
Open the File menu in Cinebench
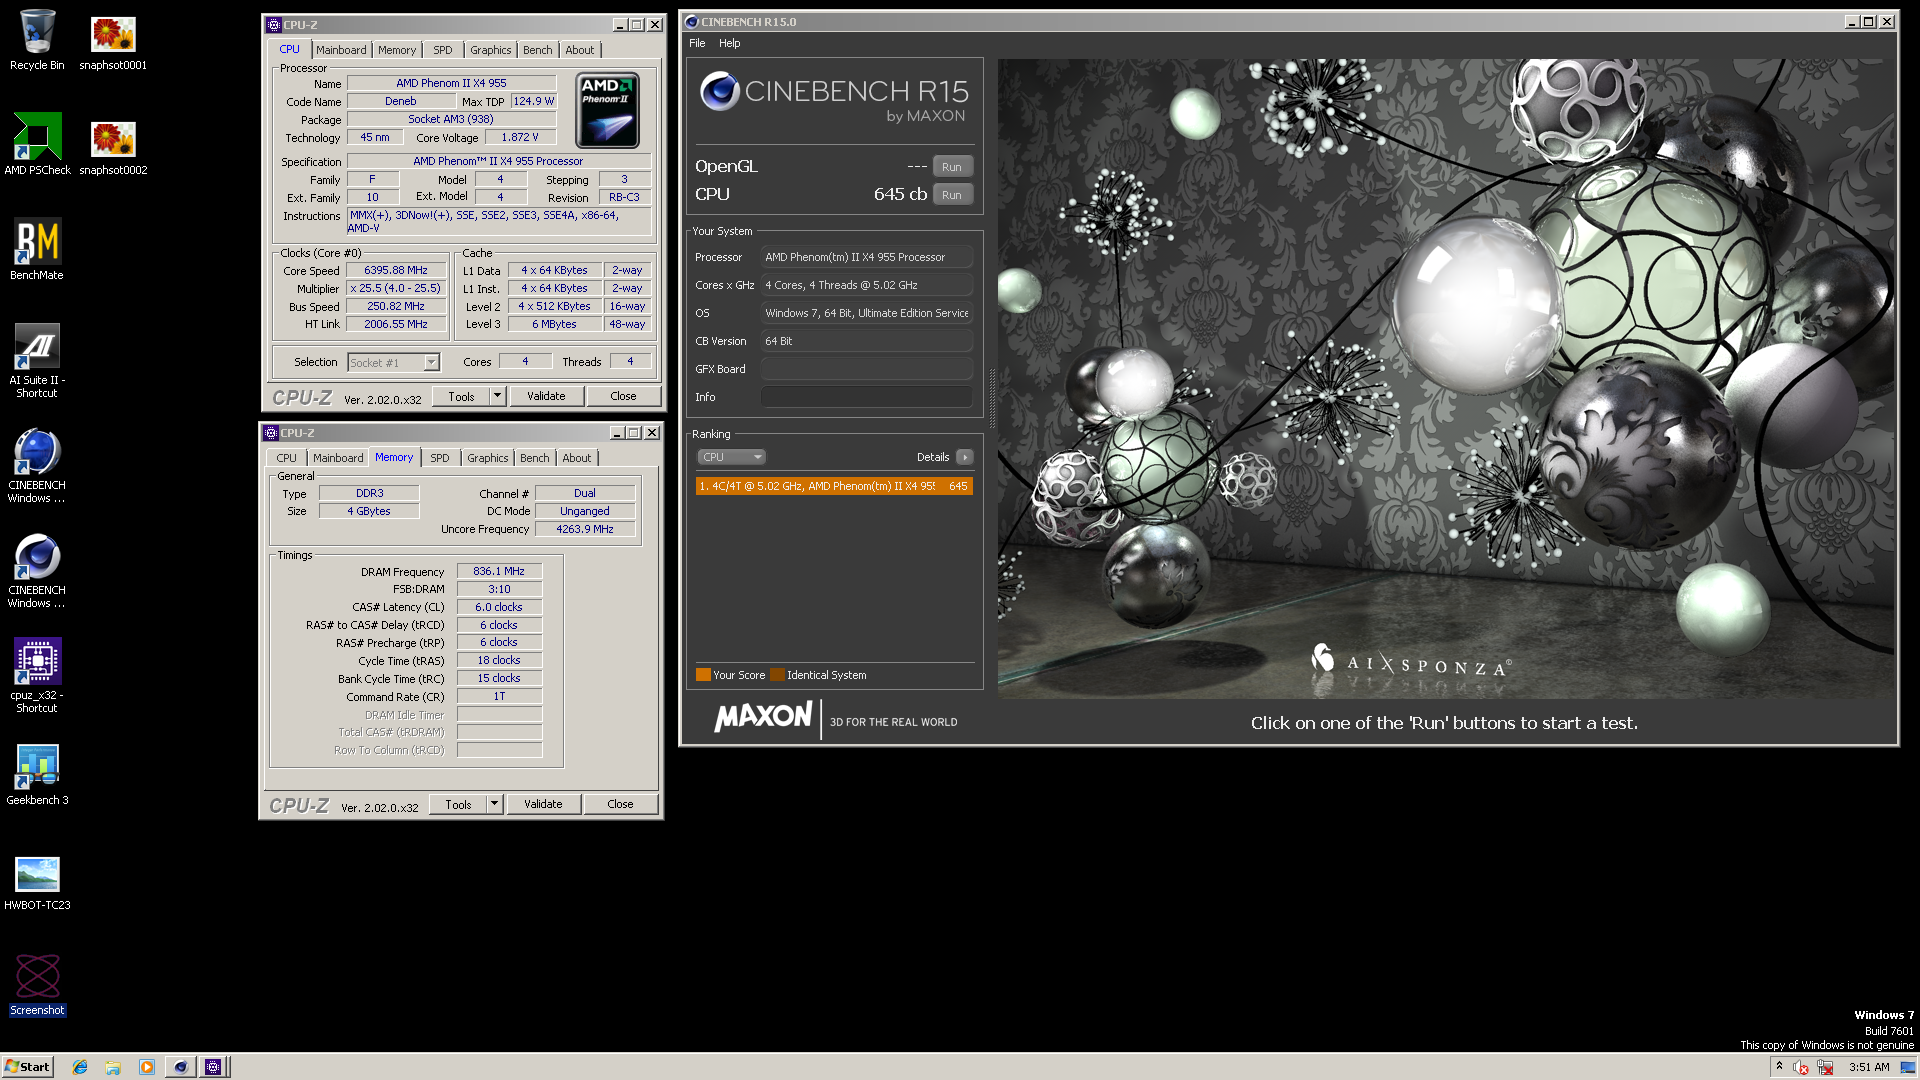(697, 43)
